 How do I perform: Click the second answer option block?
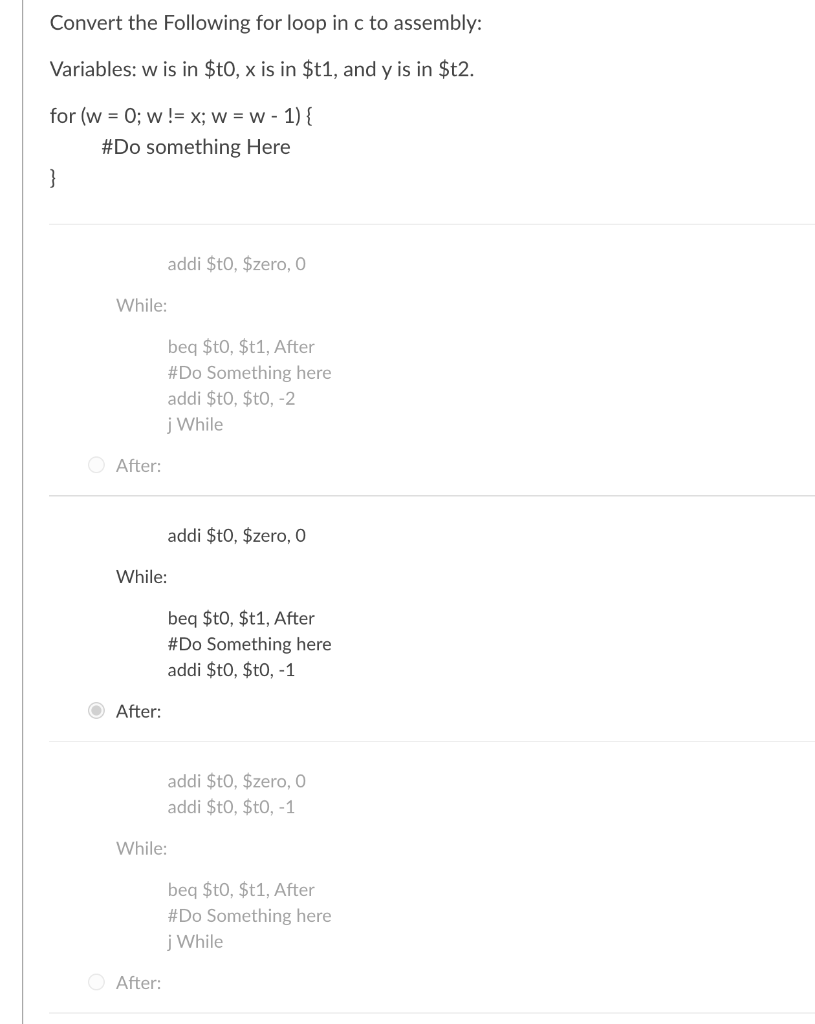click(300, 620)
